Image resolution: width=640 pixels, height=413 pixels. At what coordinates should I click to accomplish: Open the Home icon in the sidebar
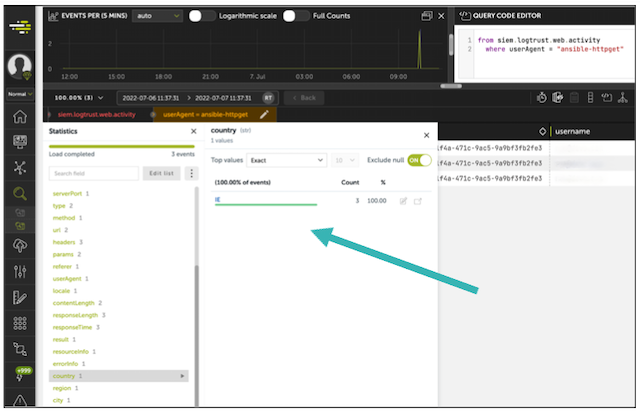pyautogui.click(x=18, y=117)
